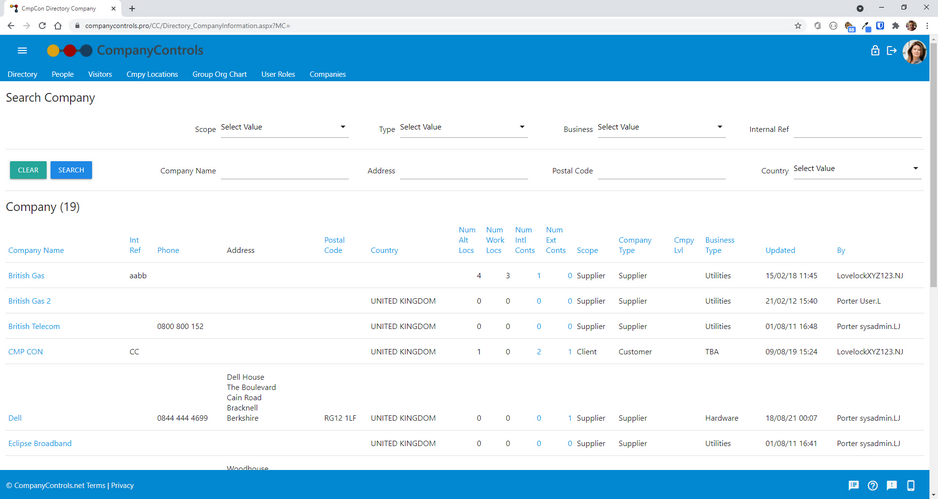Open the Eclipse Broadband company link
Image resolution: width=938 pixels, height=499 pixels.
pyautogui.click(x=40, y=443)
